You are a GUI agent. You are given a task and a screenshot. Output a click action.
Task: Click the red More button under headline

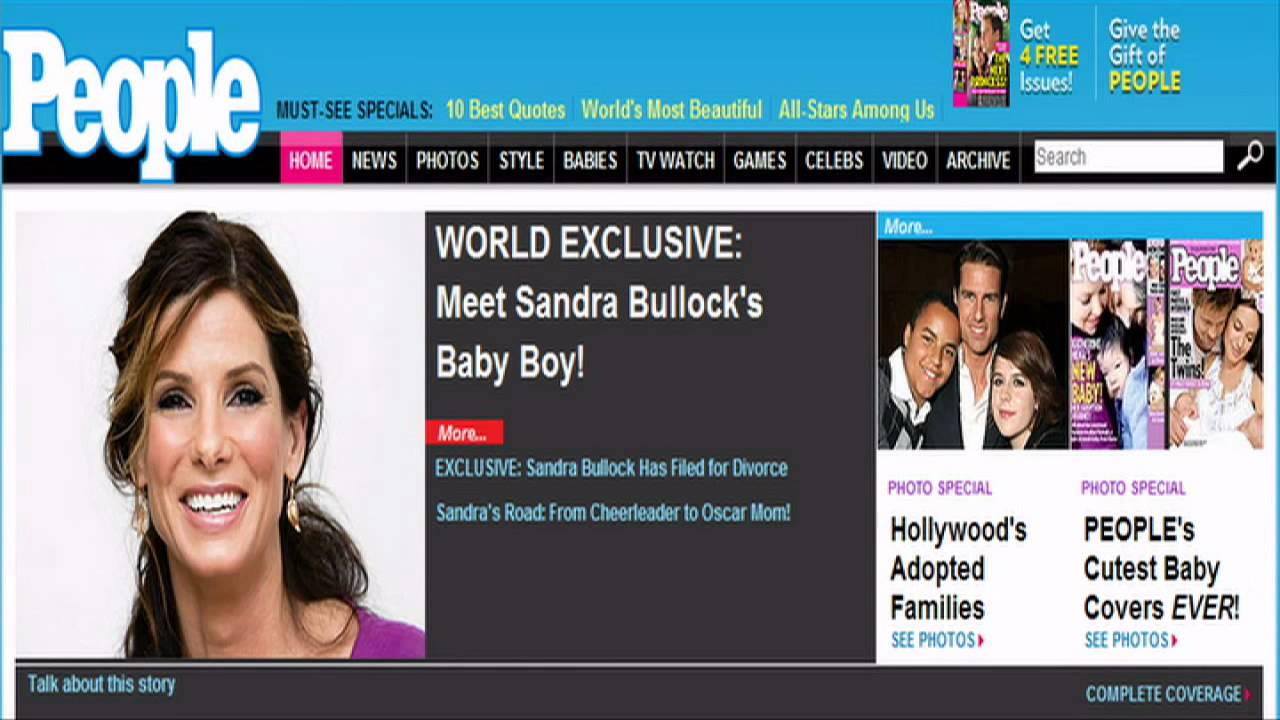[x=463, y=433]
